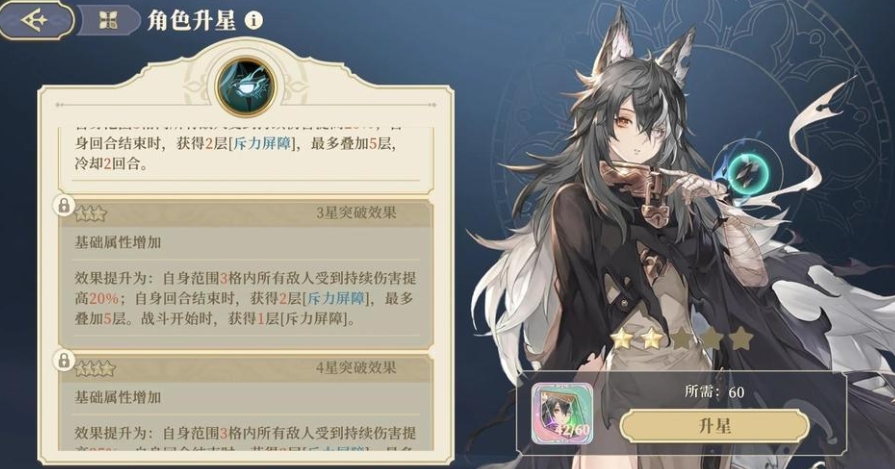Select the second gold star rating
The image size is (895, 469).
click(x=651, y=339)
